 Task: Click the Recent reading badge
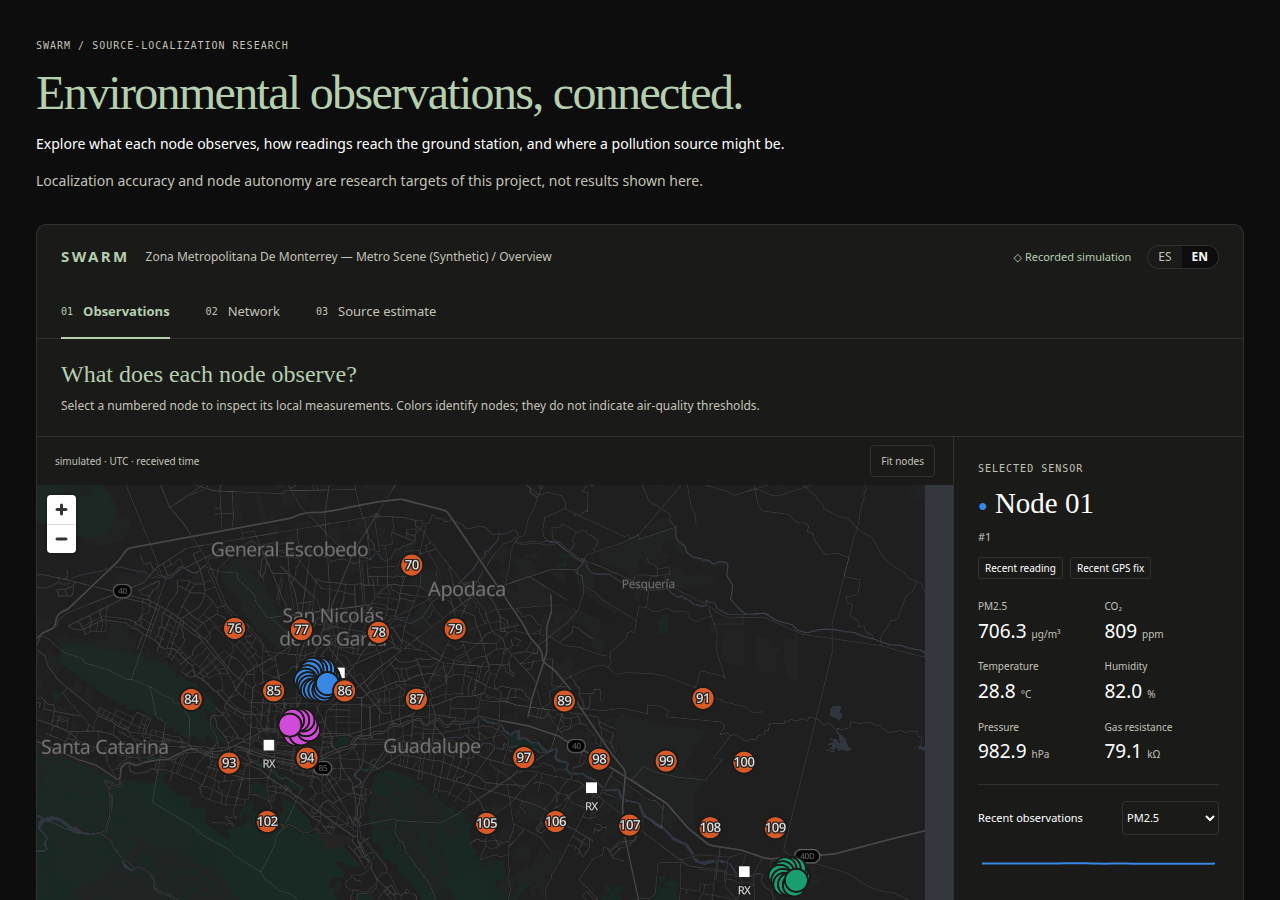(1020, 568)
